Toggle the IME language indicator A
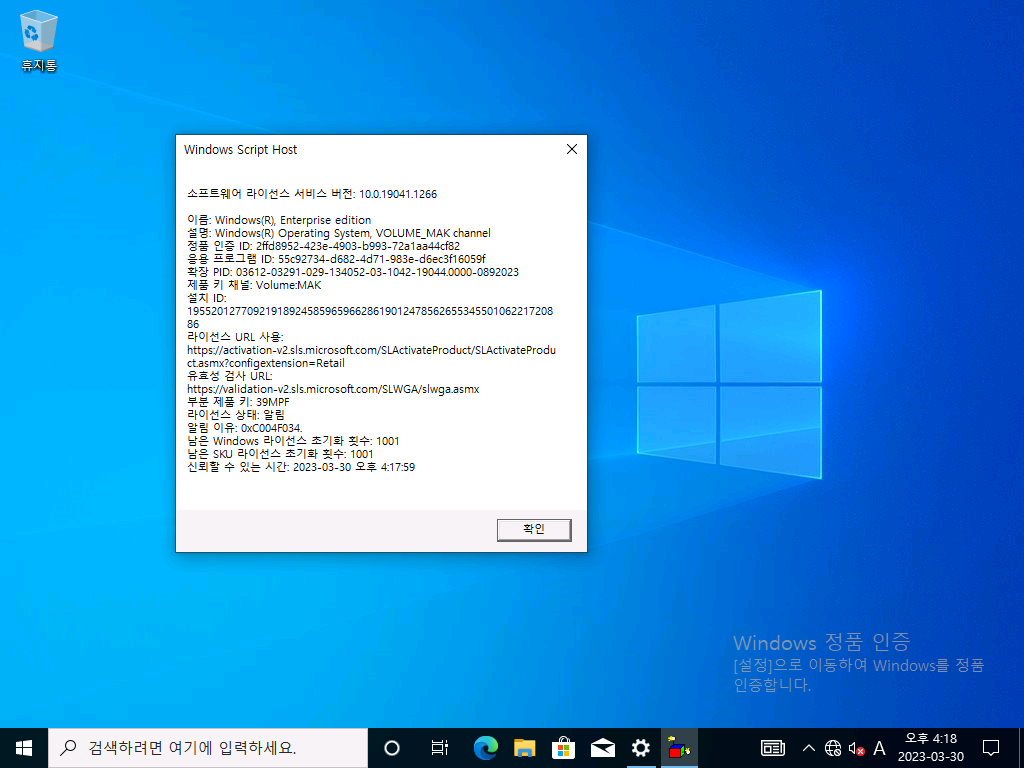The image size is (1024, 768). click(x=879, y=748)
